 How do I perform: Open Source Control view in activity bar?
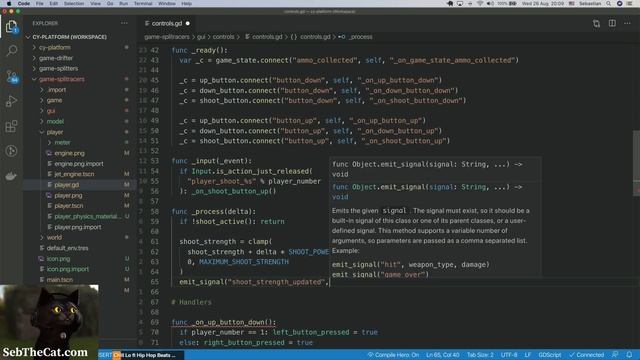point(11,76)
